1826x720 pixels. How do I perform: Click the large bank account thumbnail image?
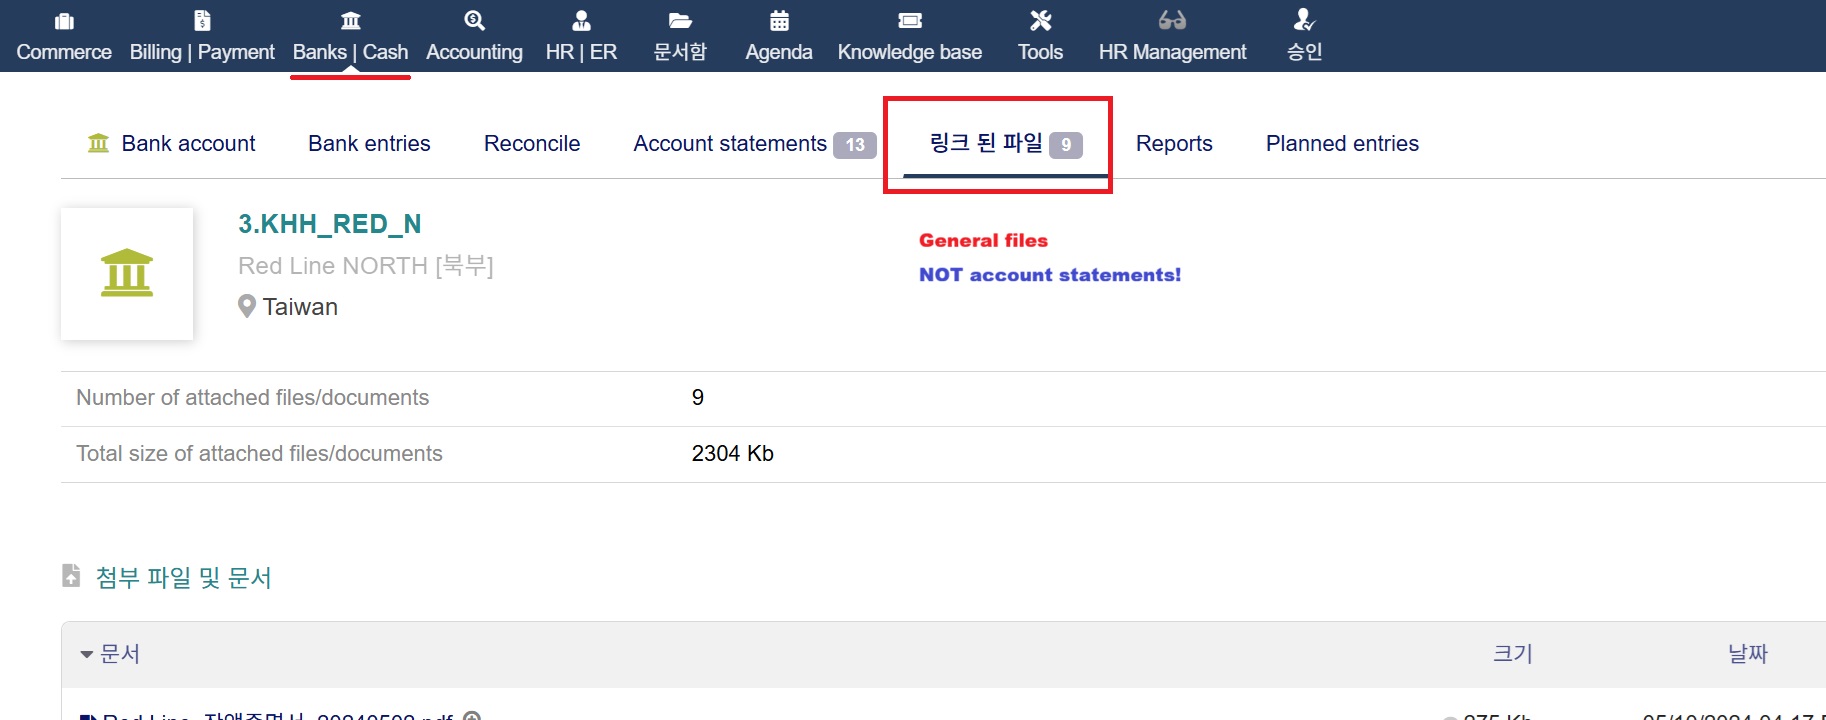click(127, 274)
